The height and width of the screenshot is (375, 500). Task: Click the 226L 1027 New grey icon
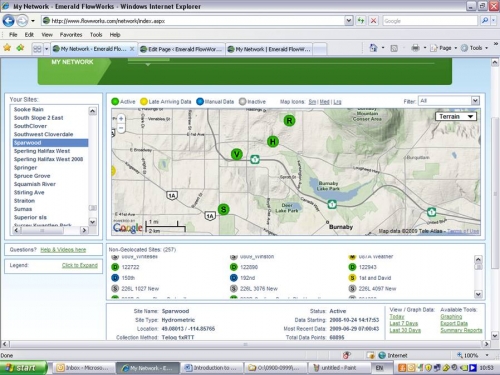(115, 289)
